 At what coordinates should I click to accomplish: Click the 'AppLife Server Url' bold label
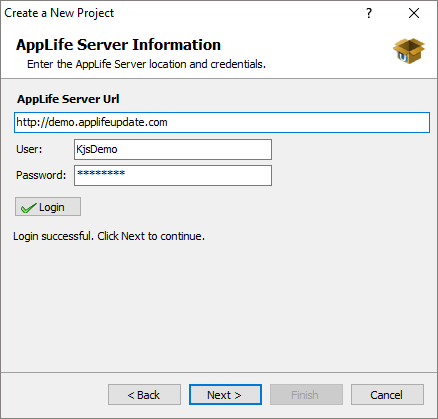coord(68,99)
